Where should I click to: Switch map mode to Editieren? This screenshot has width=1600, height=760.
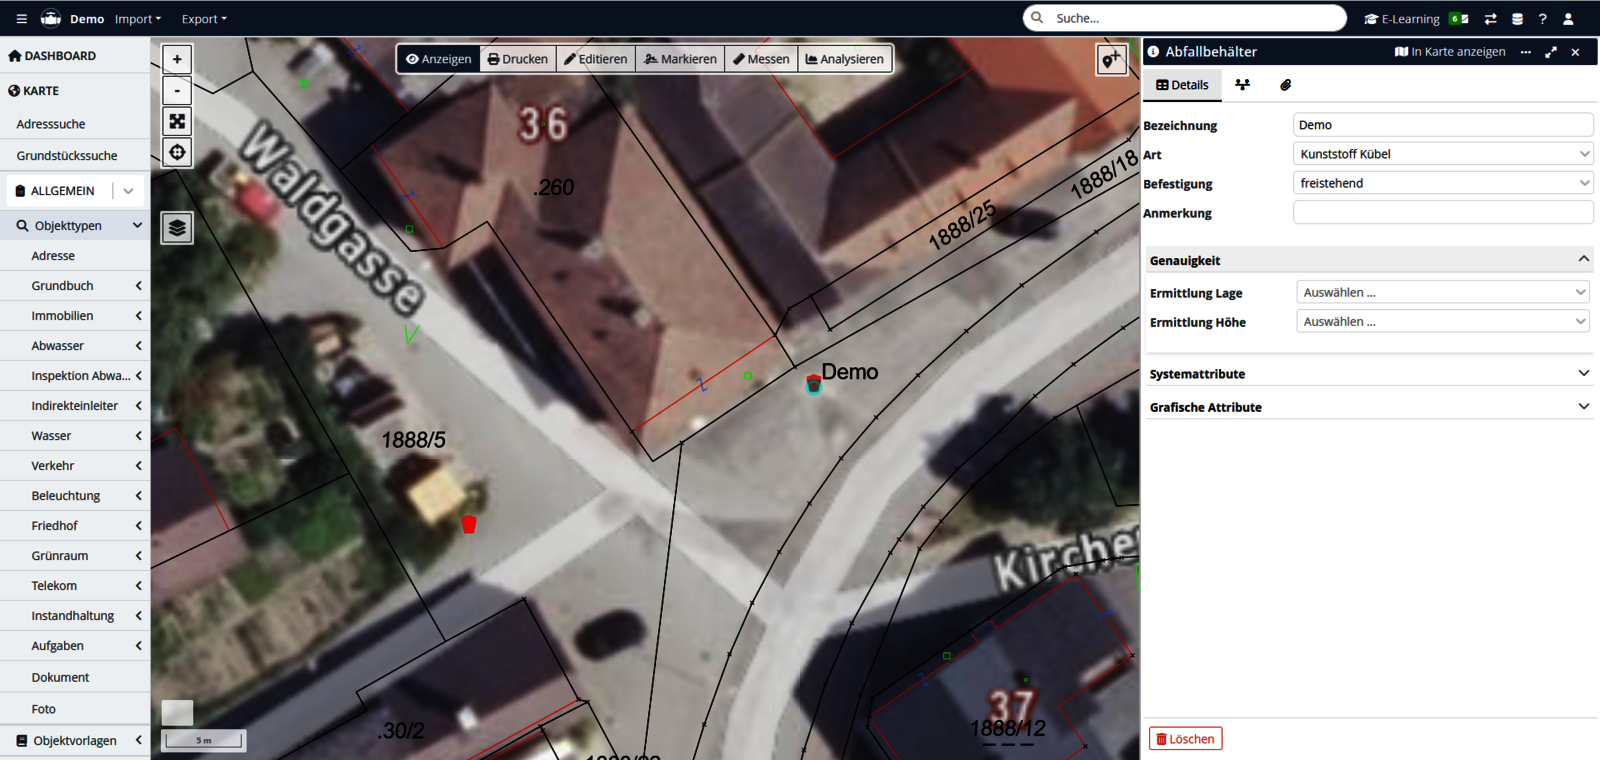596,59
